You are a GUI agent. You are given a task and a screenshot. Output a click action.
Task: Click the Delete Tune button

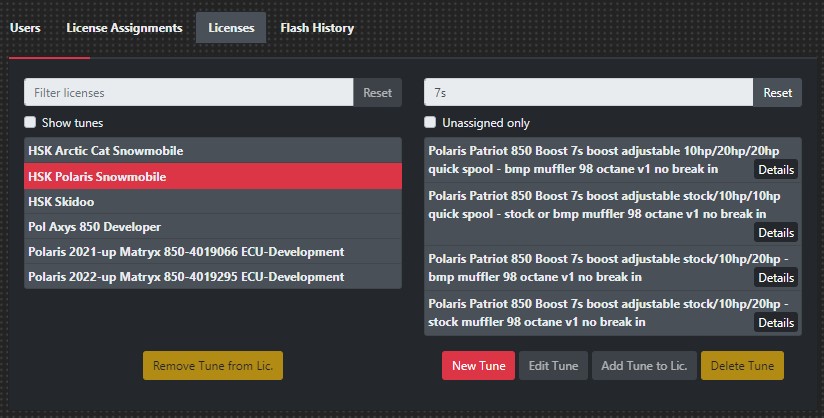click(x=742, y=365)
